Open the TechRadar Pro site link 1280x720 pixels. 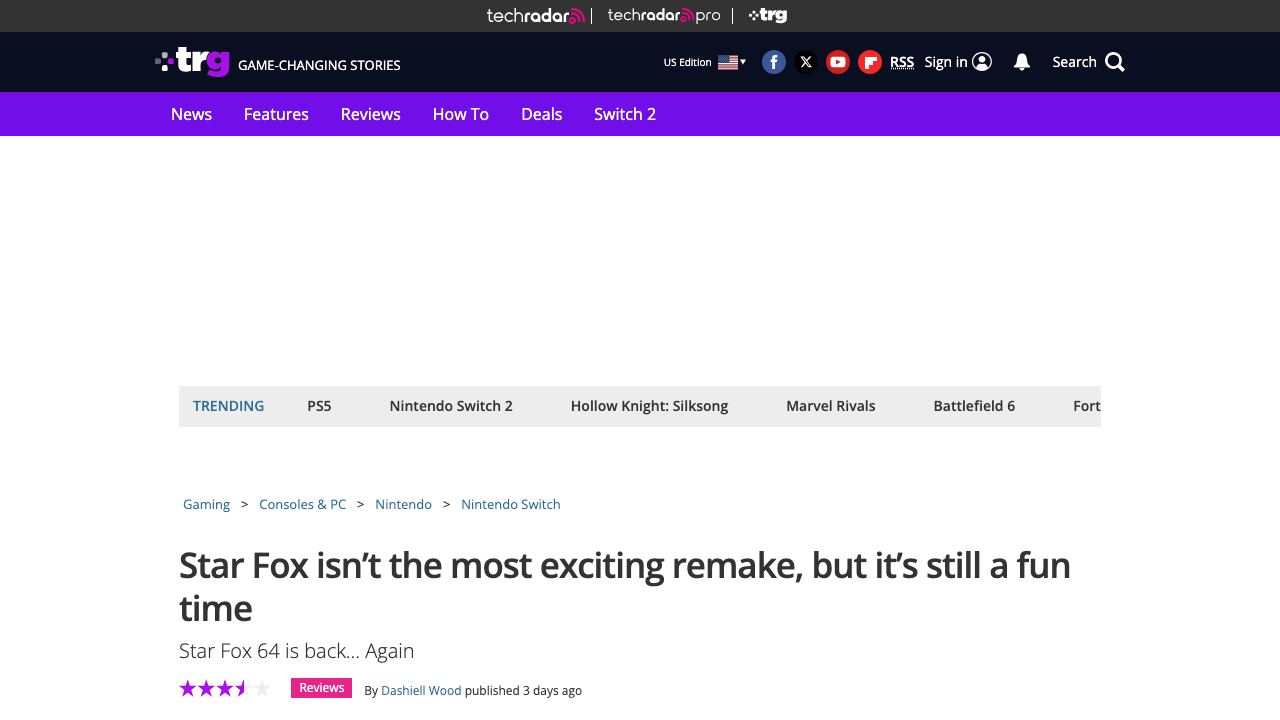click(x=664, y=15)
